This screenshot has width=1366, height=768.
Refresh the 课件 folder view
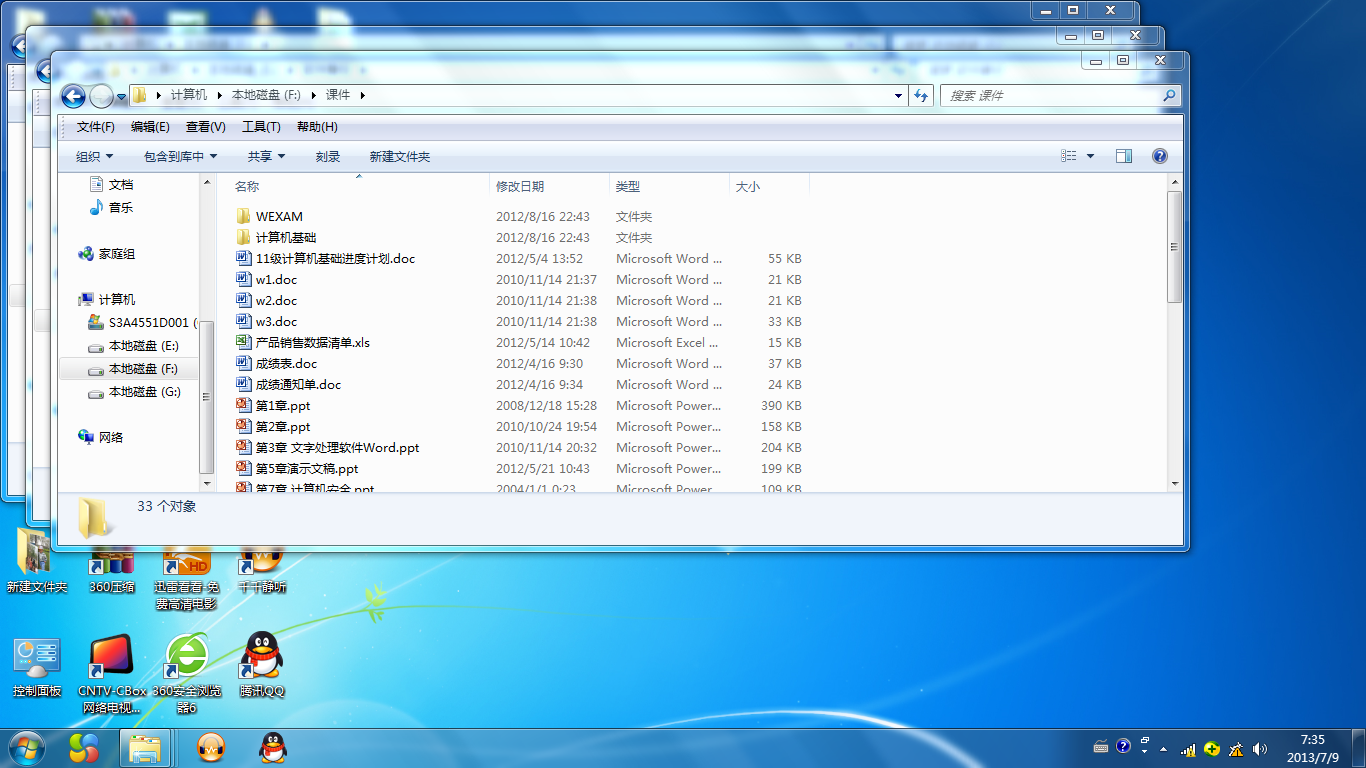click(922, 95)
